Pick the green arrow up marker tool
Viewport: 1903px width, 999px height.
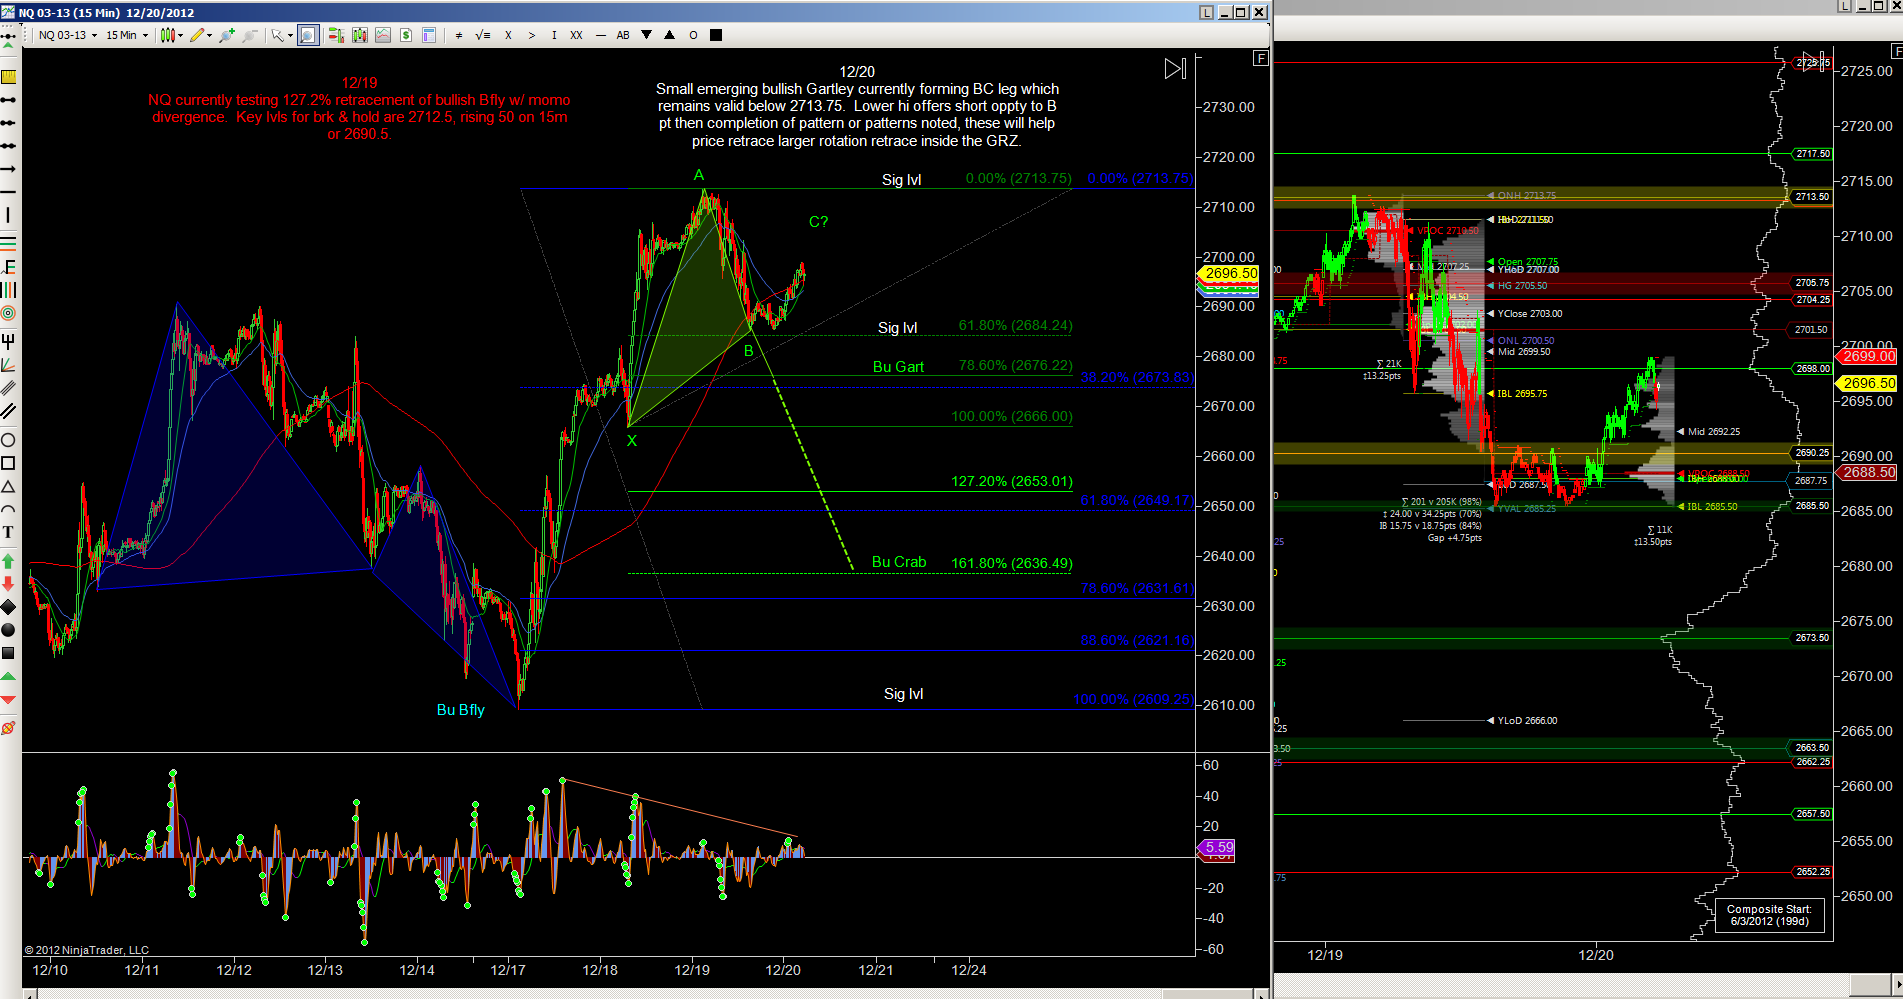(9, 561)
